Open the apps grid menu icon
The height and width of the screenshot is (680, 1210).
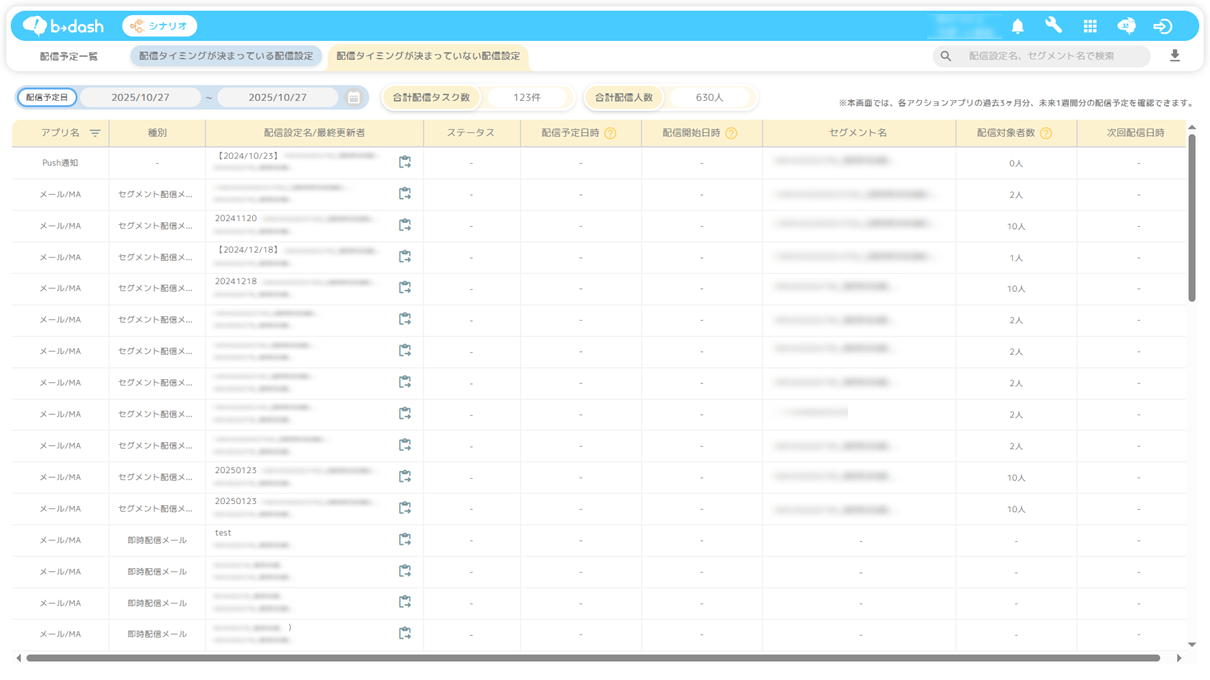coord(1090,26)
